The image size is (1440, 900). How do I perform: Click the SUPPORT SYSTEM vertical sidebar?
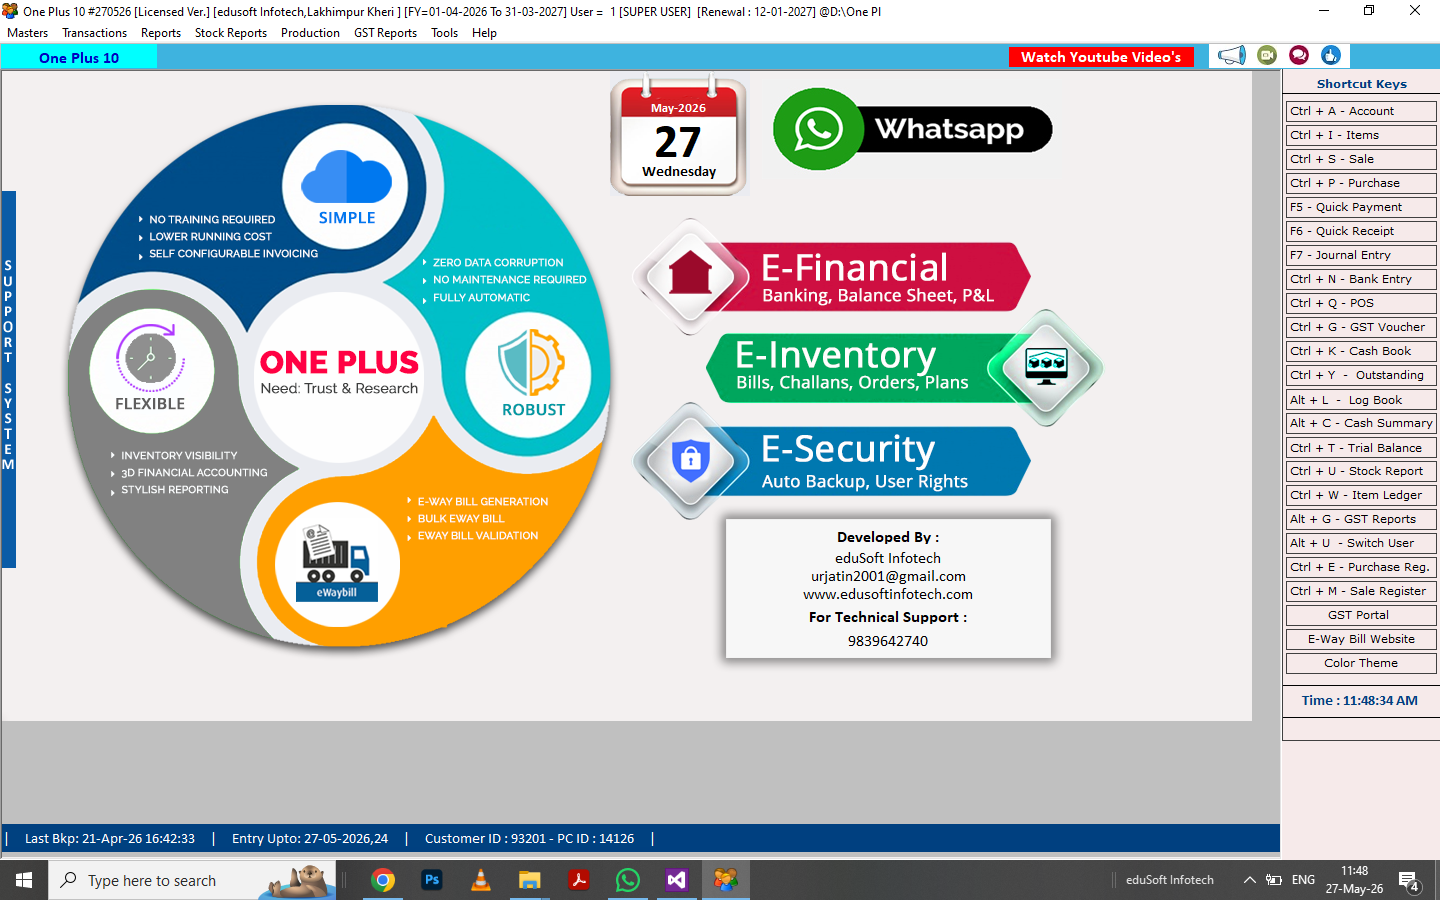[x=8, y=379]
